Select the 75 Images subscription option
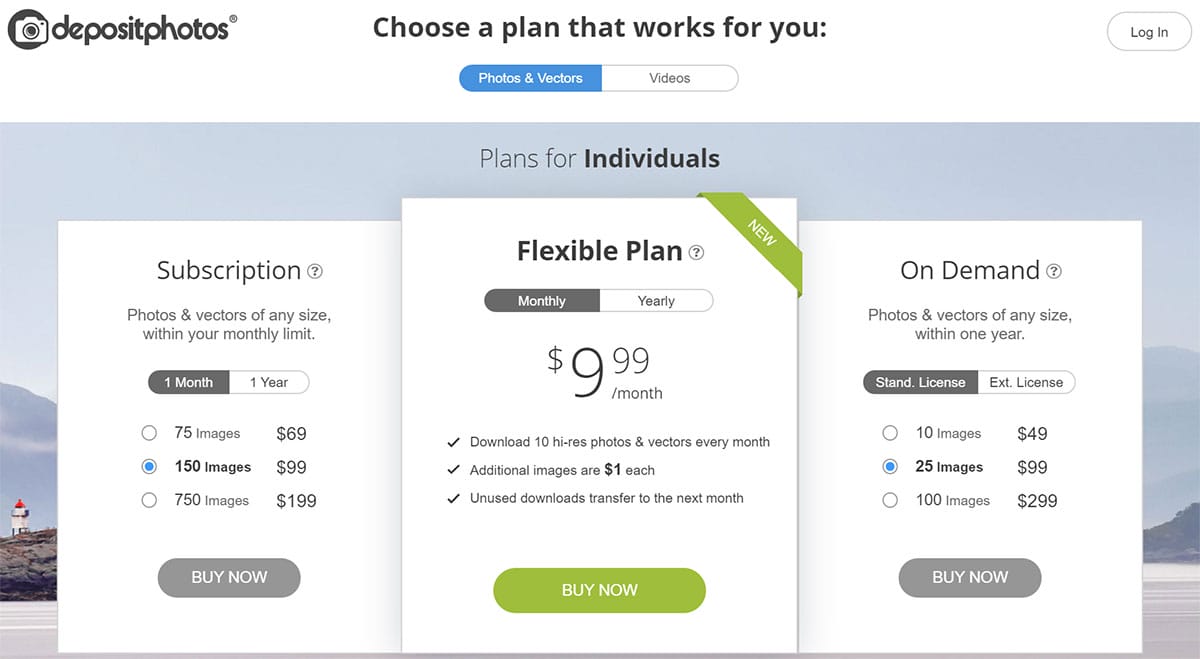The height and width of the screenshot is (659, 1200). tap(149, 434)
